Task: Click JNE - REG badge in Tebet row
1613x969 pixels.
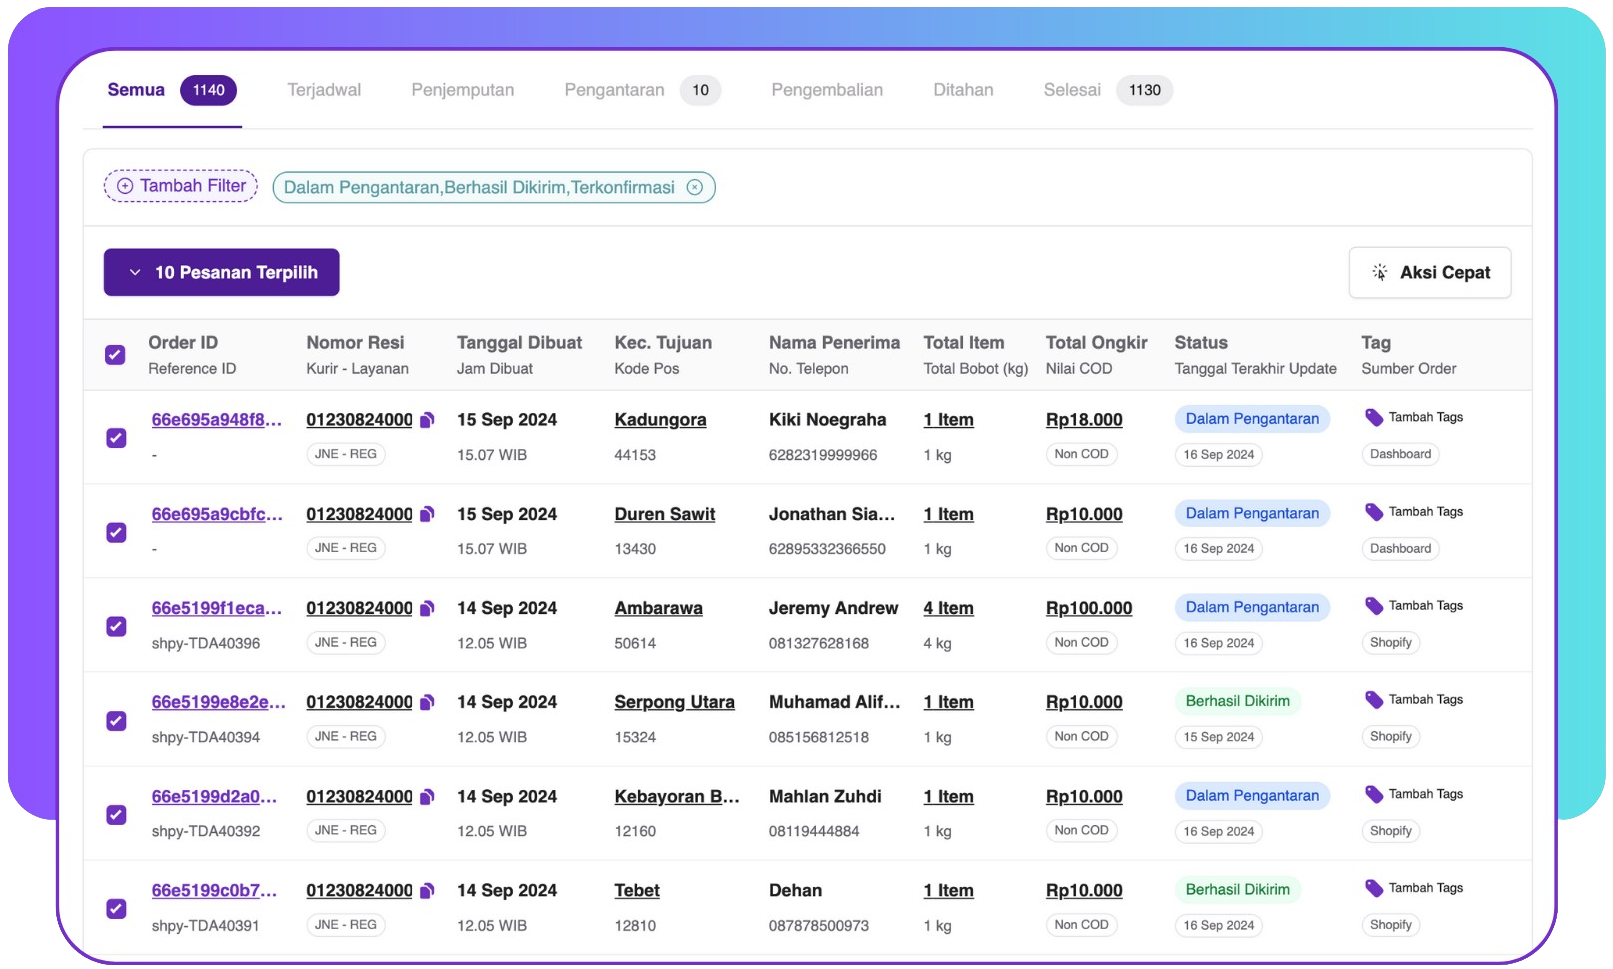Action: [x=346, y=925]
